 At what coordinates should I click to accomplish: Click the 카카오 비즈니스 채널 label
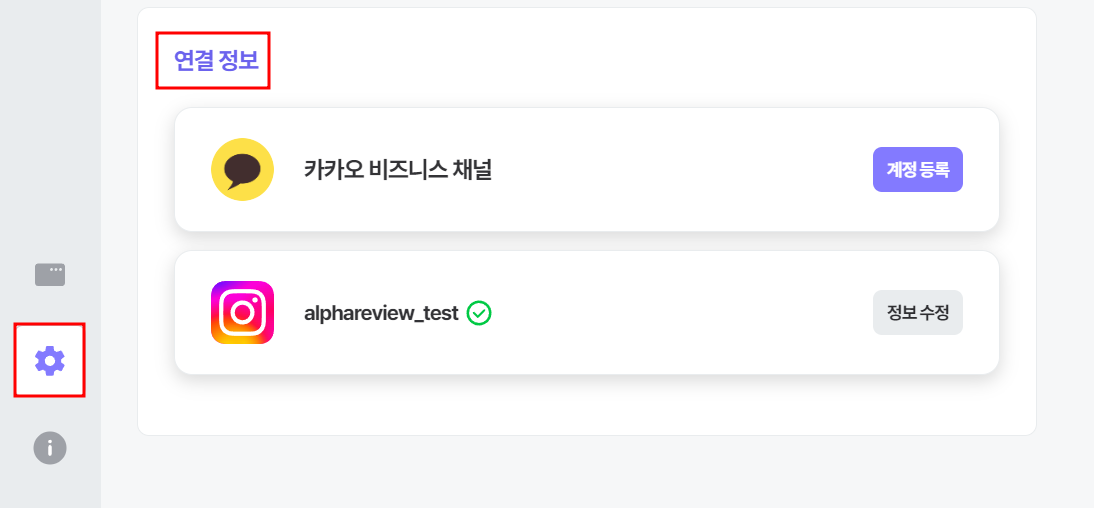click(398, 170)
